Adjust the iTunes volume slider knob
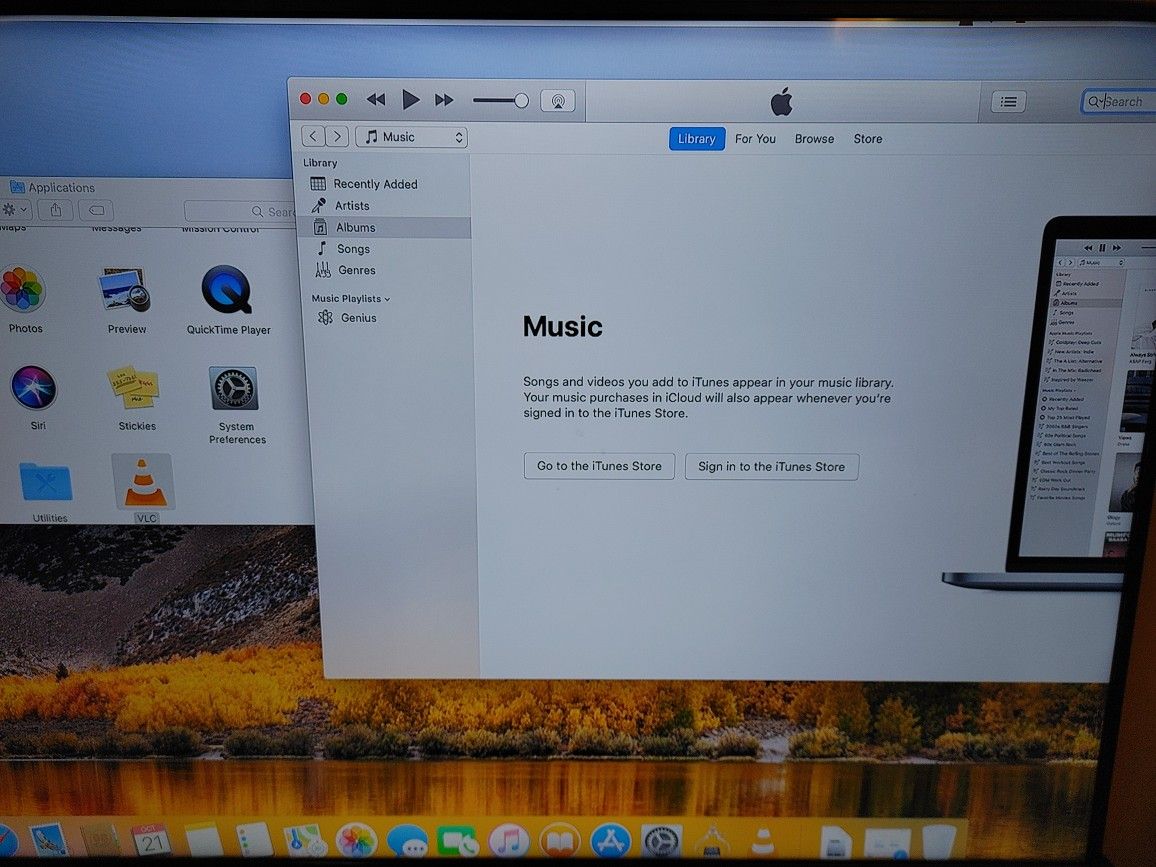1156x867 pixels. click(x=521, y=101)
